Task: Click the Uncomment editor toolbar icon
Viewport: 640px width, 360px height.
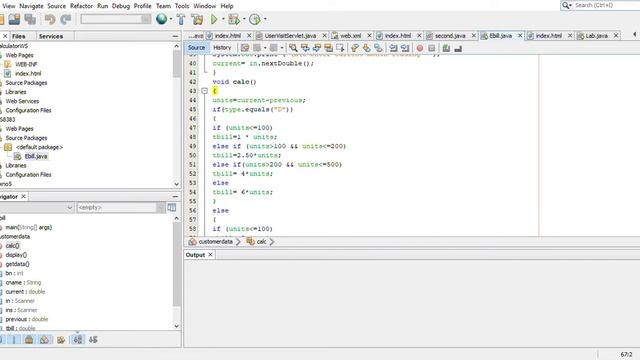Action: coord(458,48)
